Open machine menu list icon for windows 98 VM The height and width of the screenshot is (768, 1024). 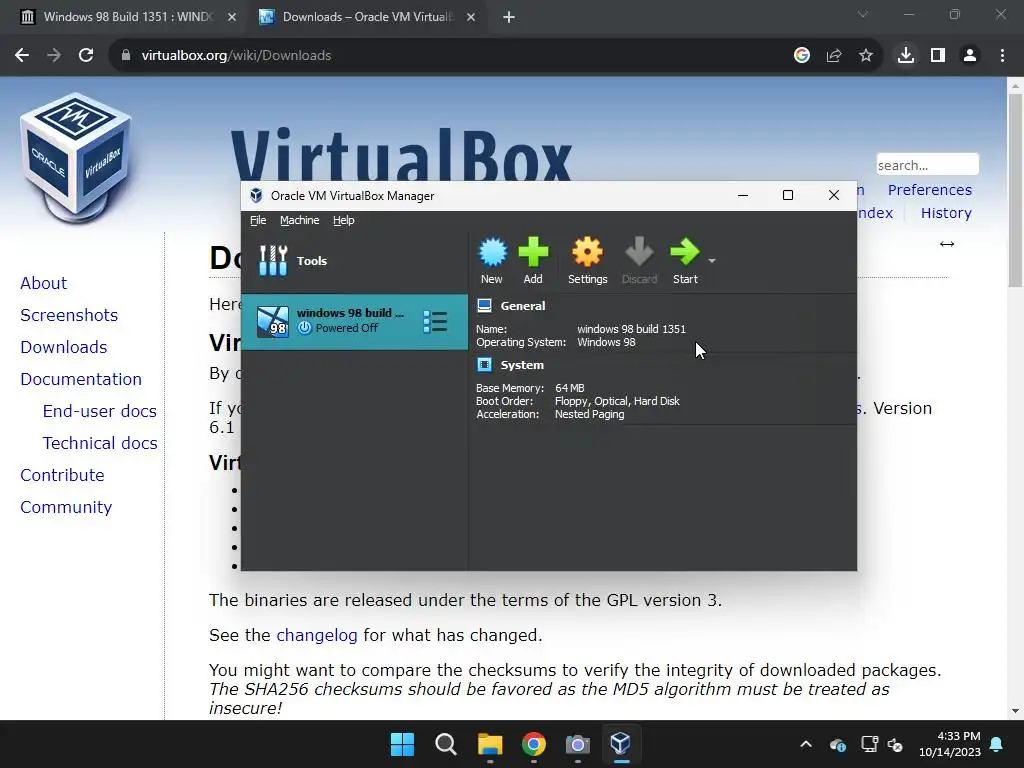[x=435, y=321]
